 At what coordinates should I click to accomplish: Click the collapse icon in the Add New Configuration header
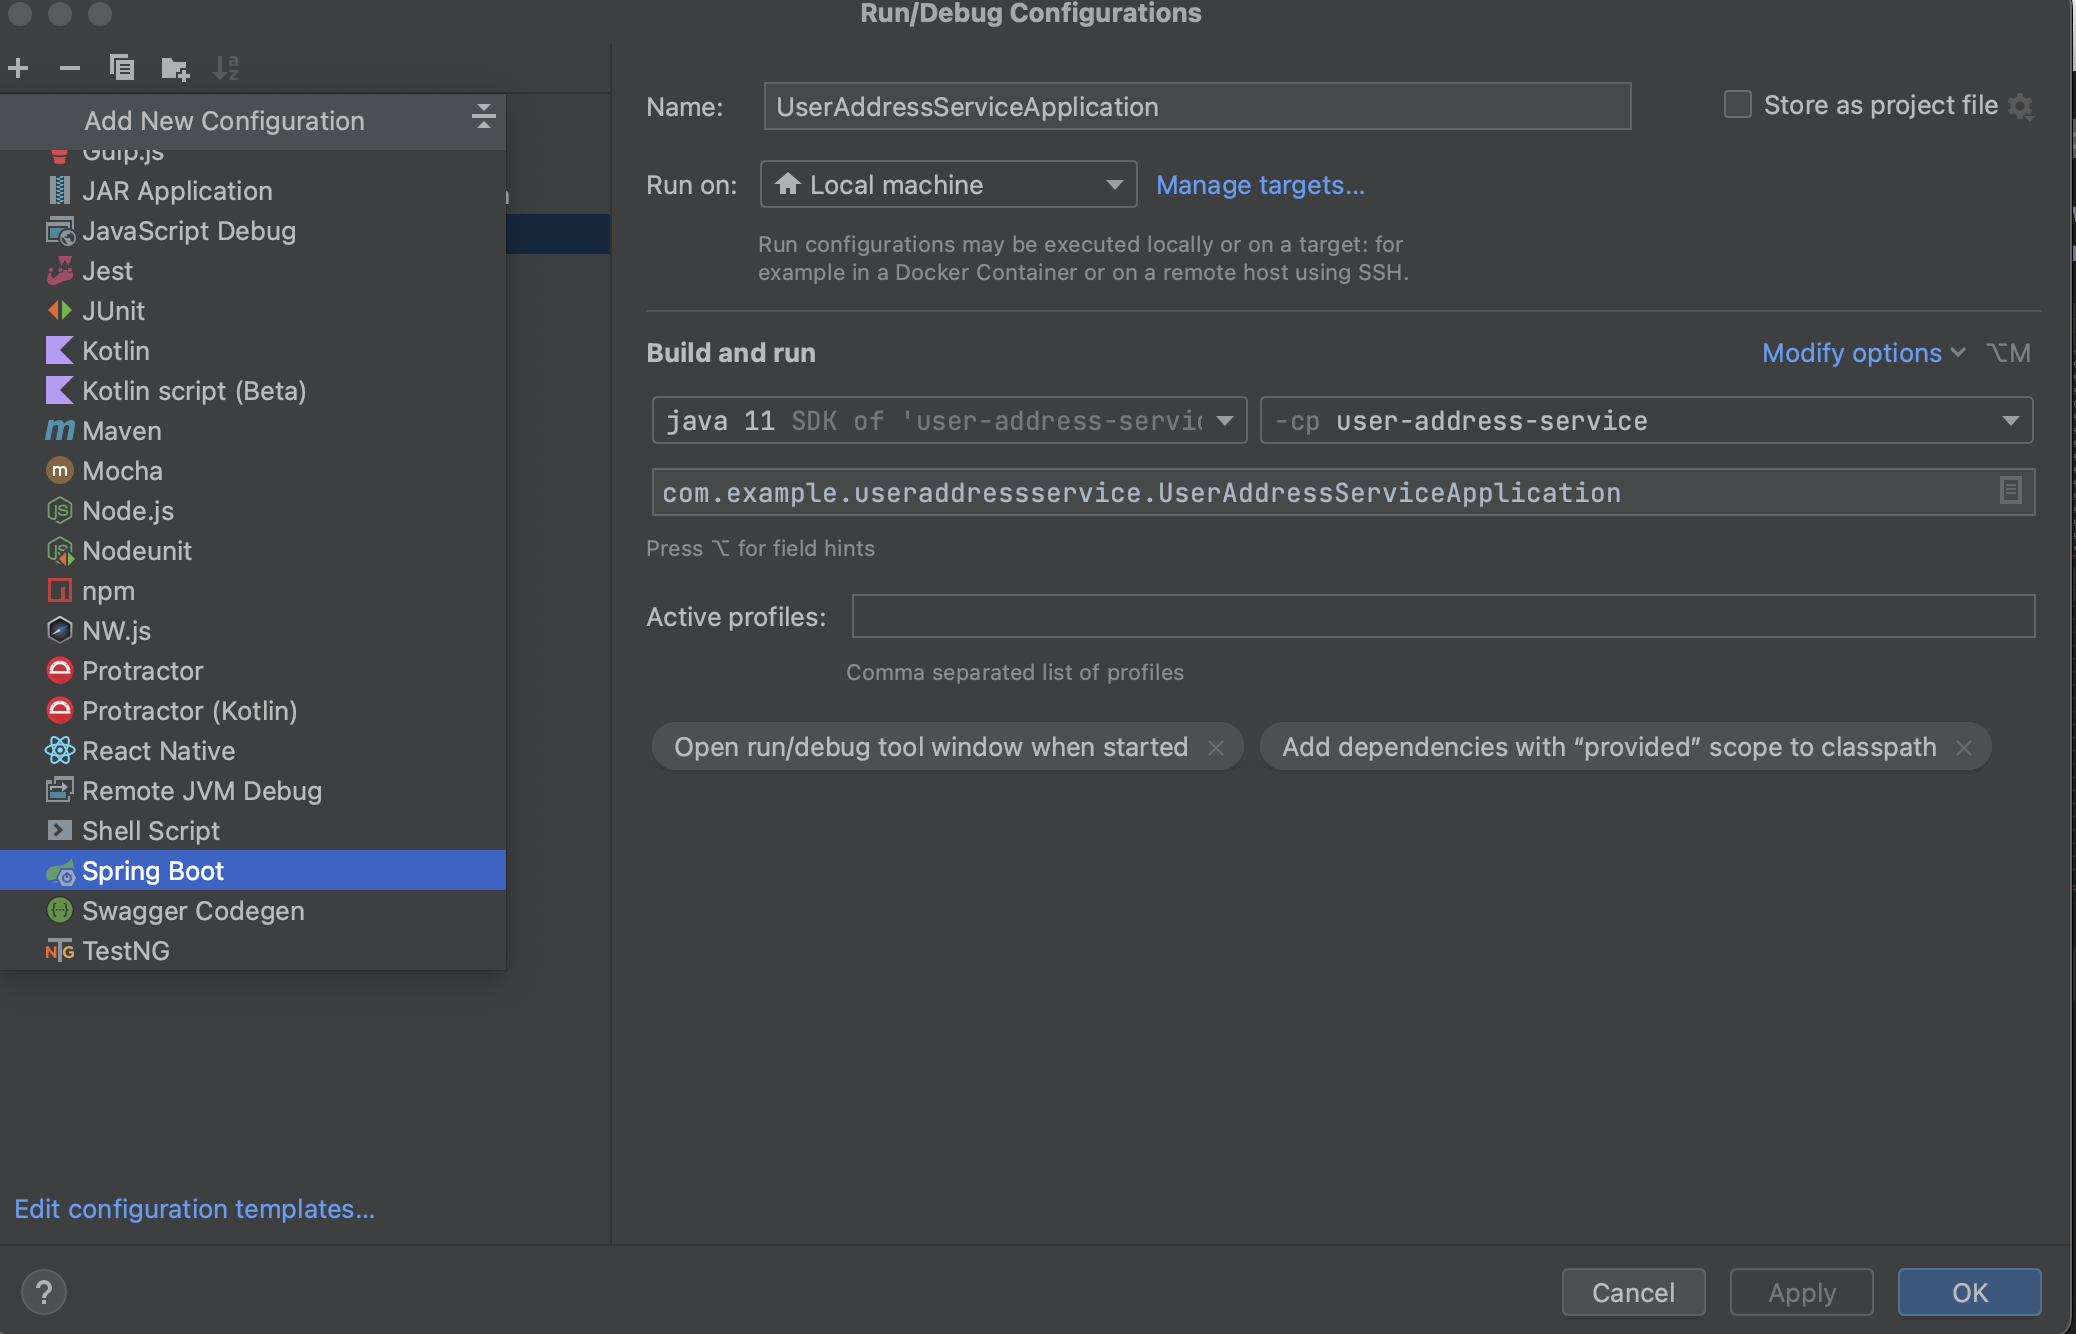[x=483, y=117]
